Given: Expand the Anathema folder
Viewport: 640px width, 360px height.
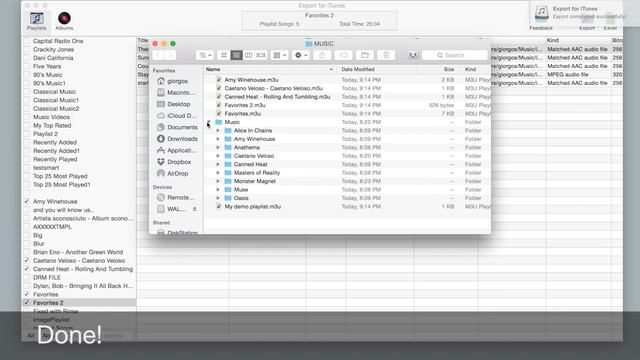Looking at the screenshot, I should (218, 147).
